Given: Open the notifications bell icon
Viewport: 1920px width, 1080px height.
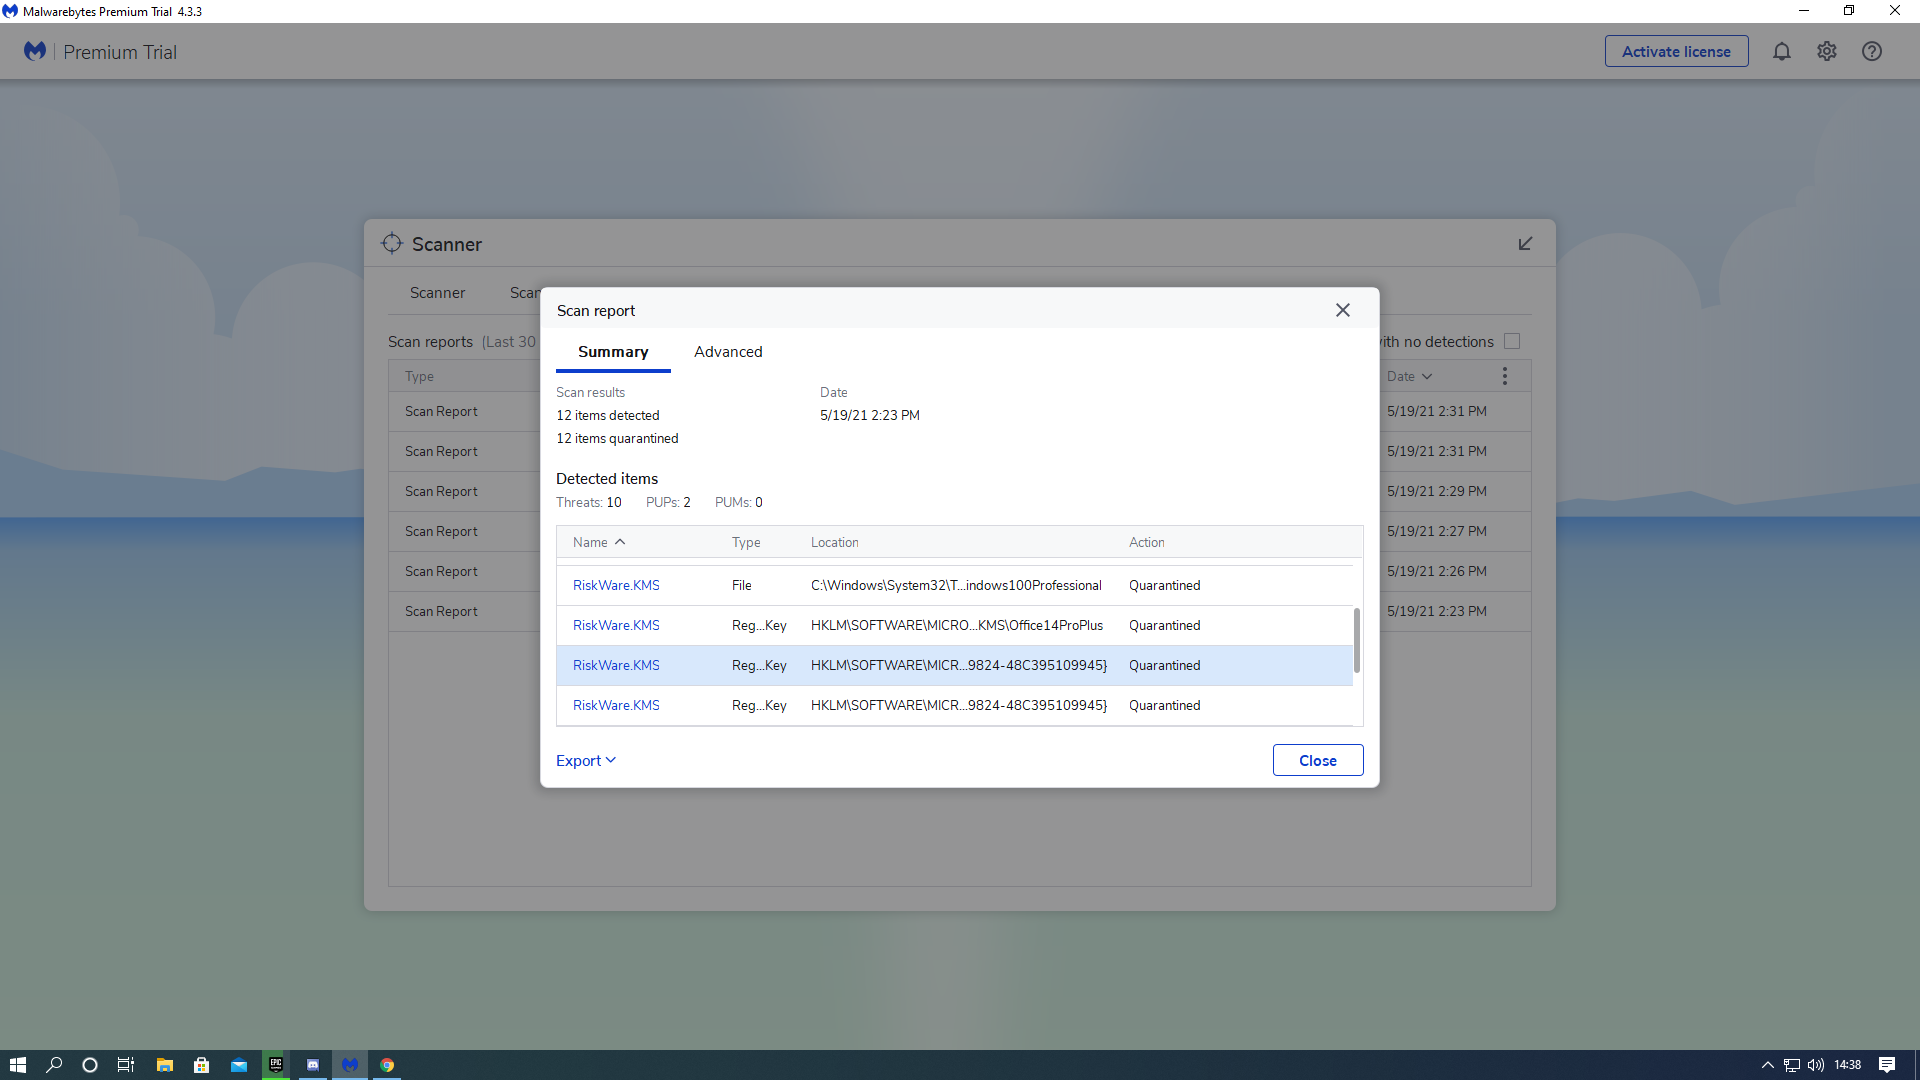Looking at the screenshot, I should pos(1782,52).
